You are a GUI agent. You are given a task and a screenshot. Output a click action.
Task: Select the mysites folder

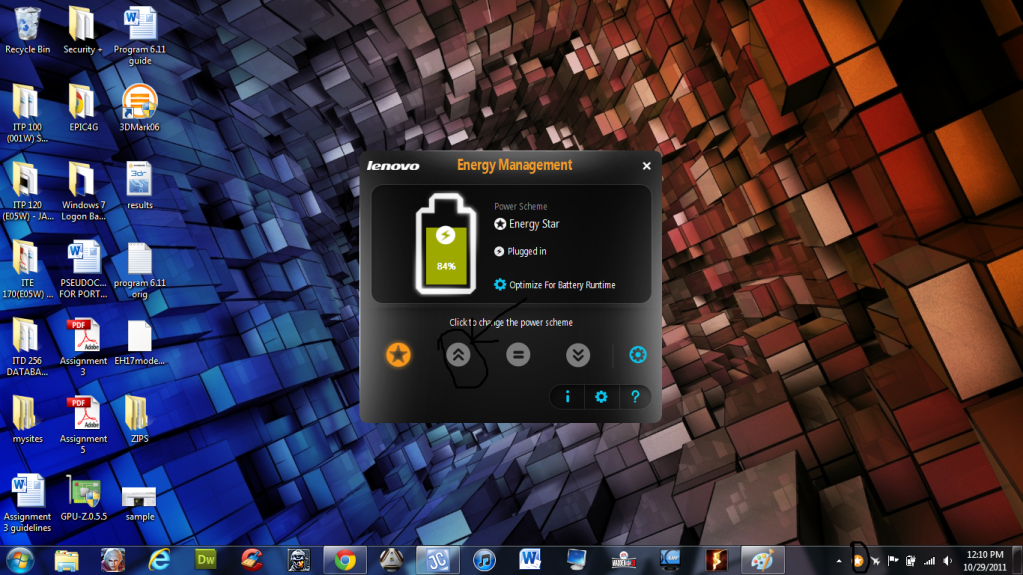point(27,419)
